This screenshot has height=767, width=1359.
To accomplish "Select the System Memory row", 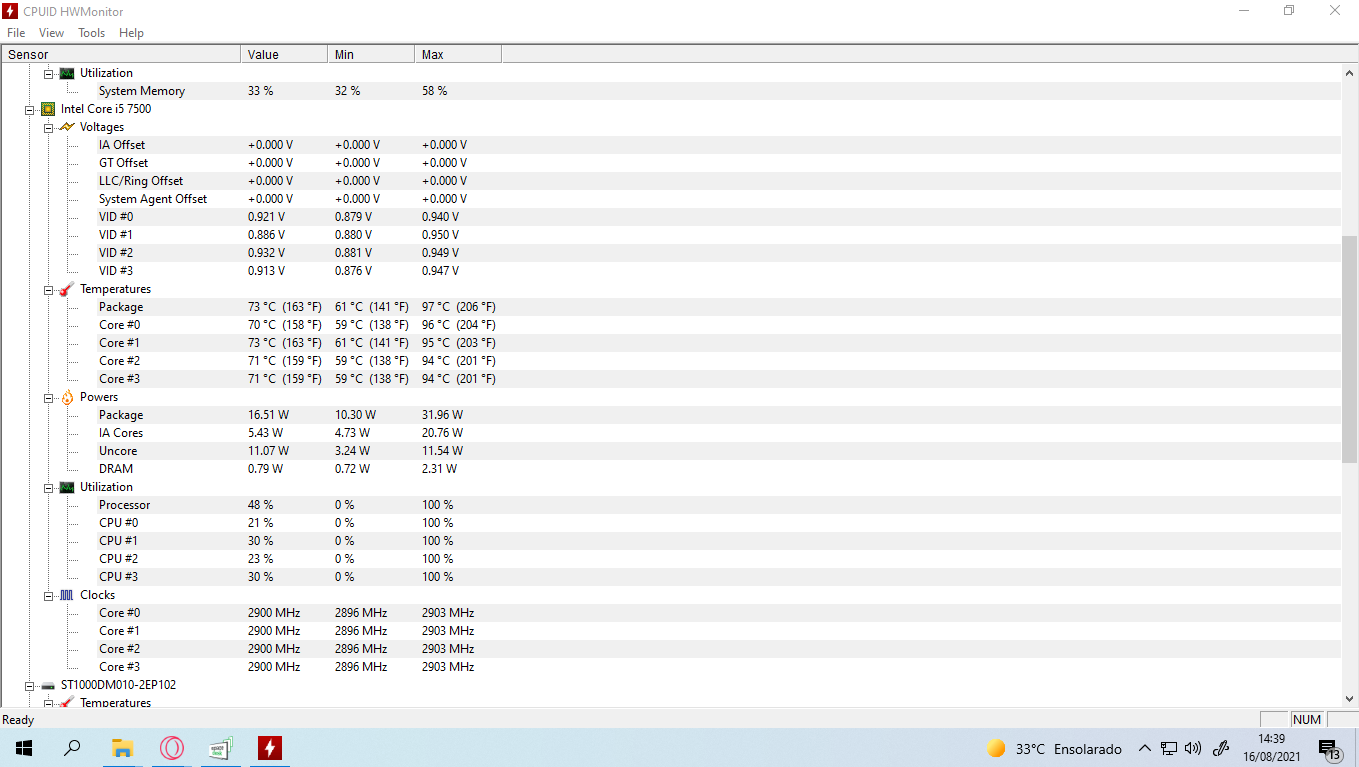I will coord(719,91).
